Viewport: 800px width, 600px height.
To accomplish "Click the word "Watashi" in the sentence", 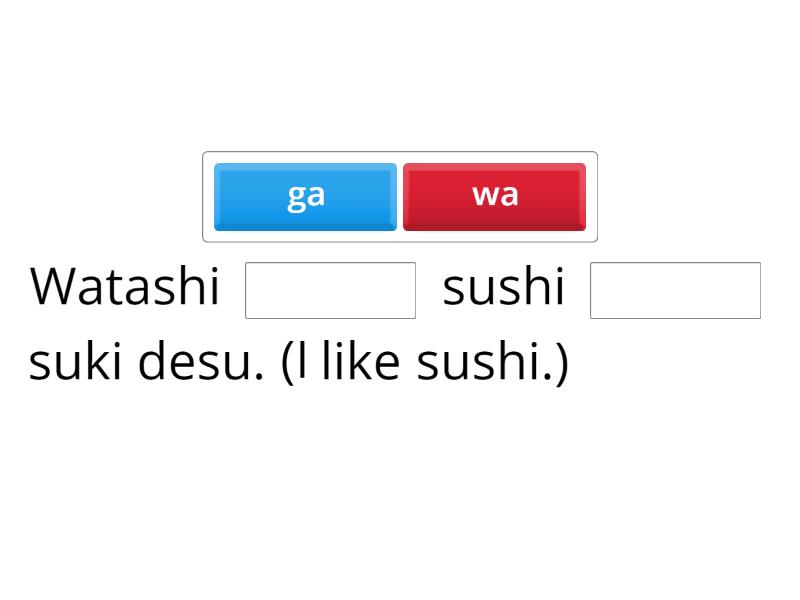I will (x=125, y=288).
